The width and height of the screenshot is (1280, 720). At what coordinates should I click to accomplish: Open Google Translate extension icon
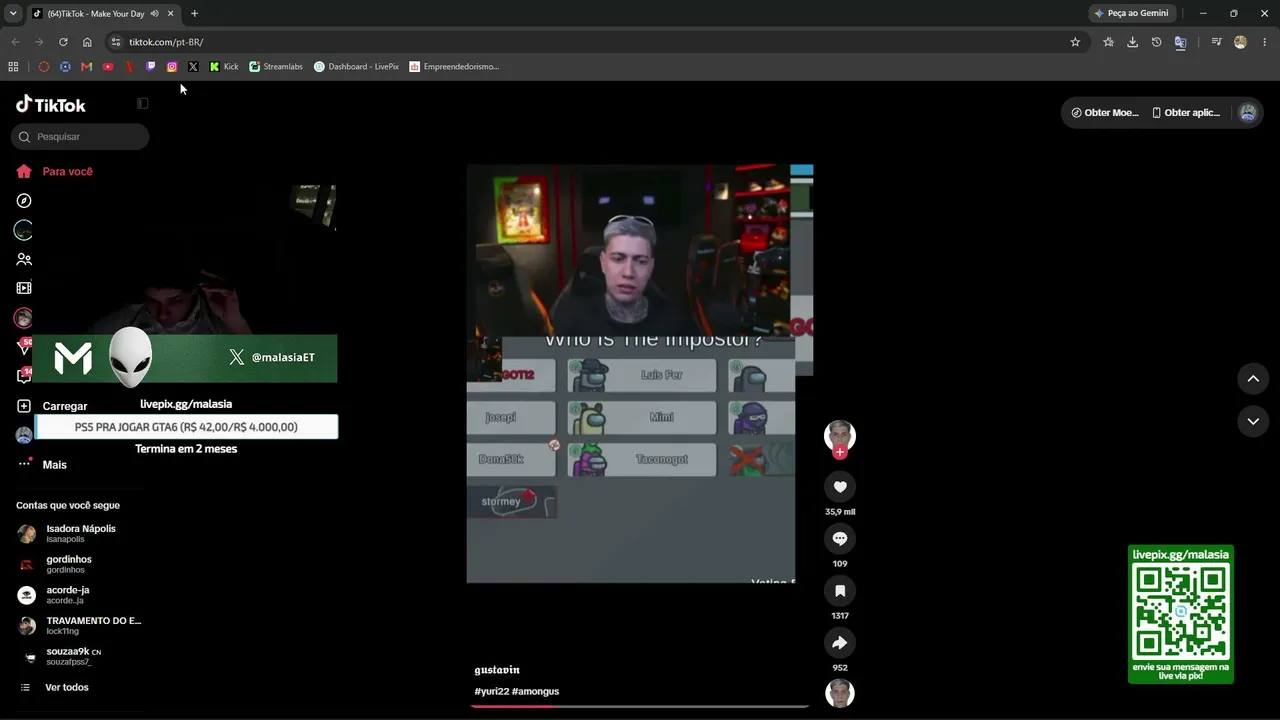(1180, 42)
